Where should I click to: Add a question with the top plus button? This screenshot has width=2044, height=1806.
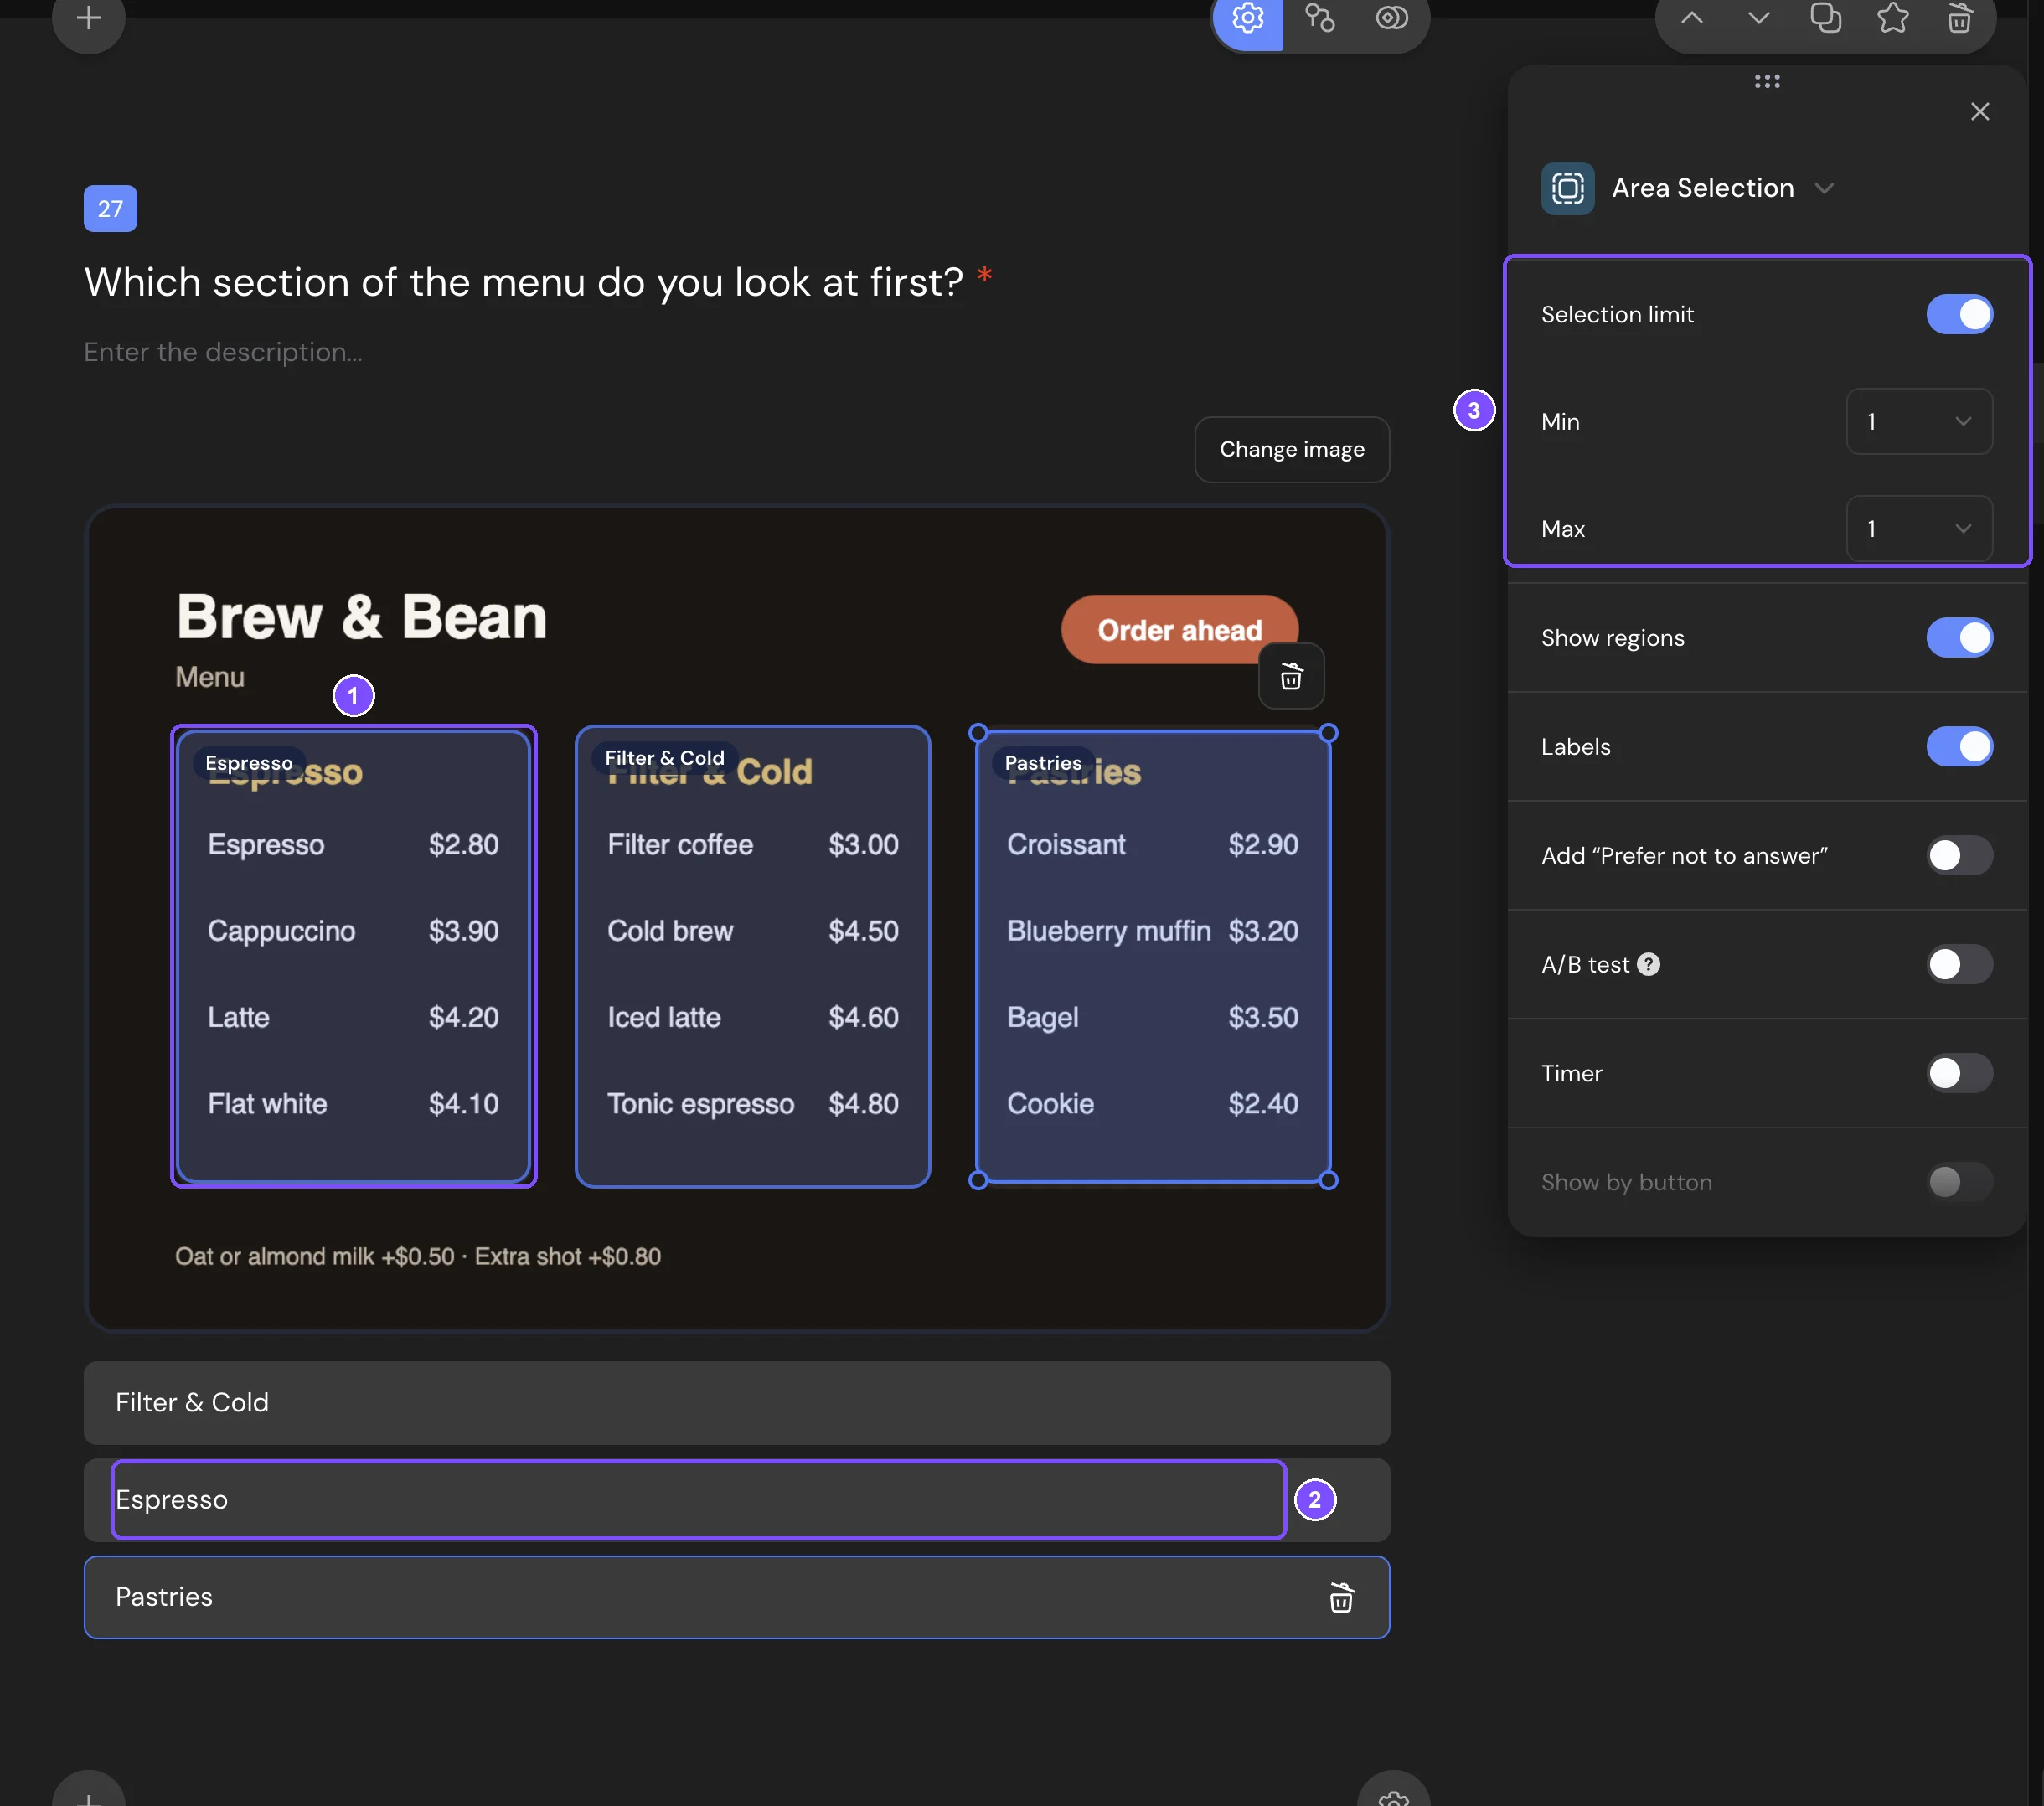point(88,18)
